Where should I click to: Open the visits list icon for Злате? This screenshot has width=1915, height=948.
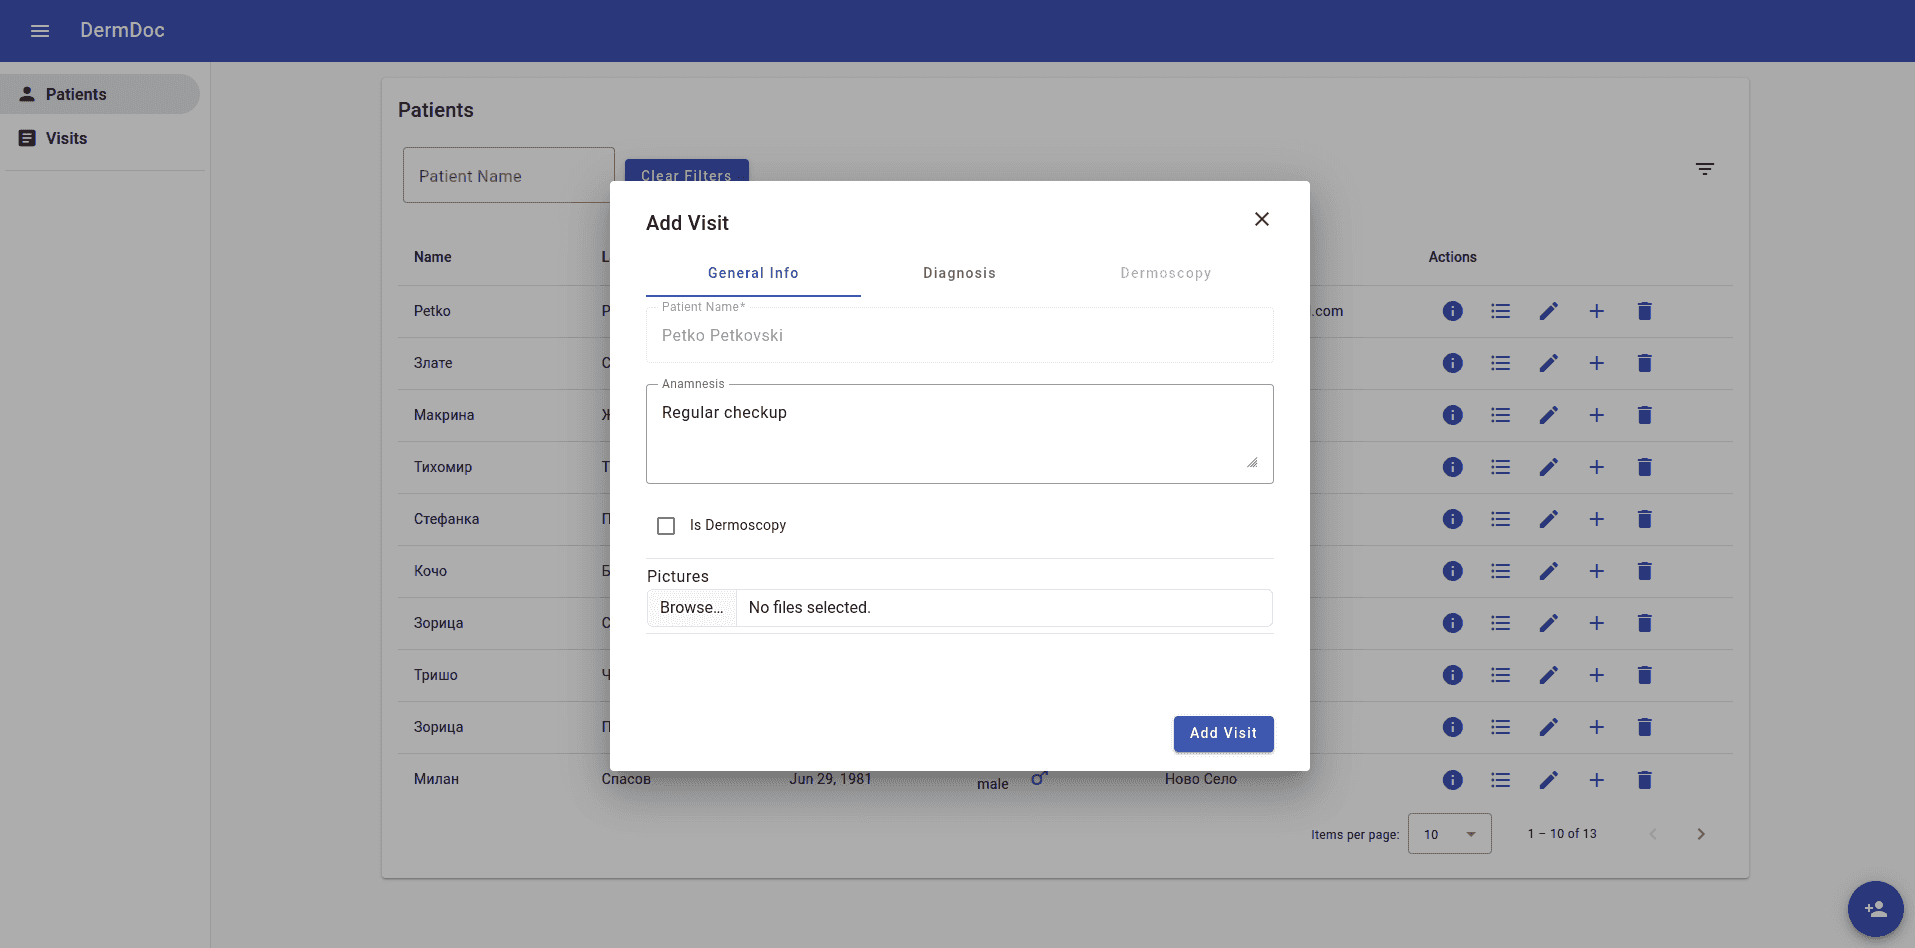point(1500,363)
